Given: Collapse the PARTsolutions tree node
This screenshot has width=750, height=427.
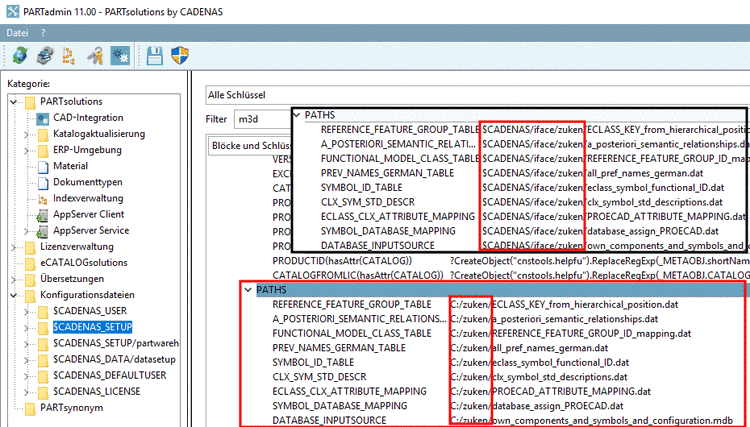Looking at the screenshot, I should tap(14, 102).
